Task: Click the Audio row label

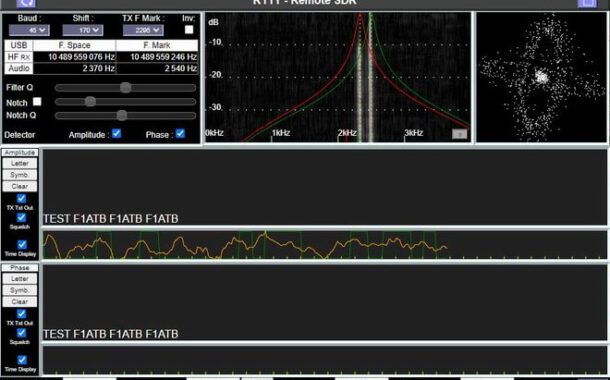Action: [x=19, y=68]
